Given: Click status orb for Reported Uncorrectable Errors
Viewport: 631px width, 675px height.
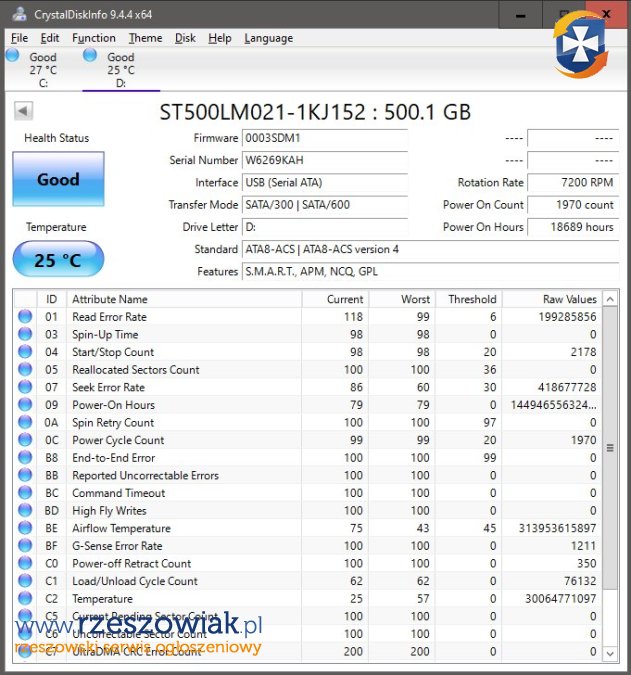Looking at the screenshot, I should click(x=25, y=475).
